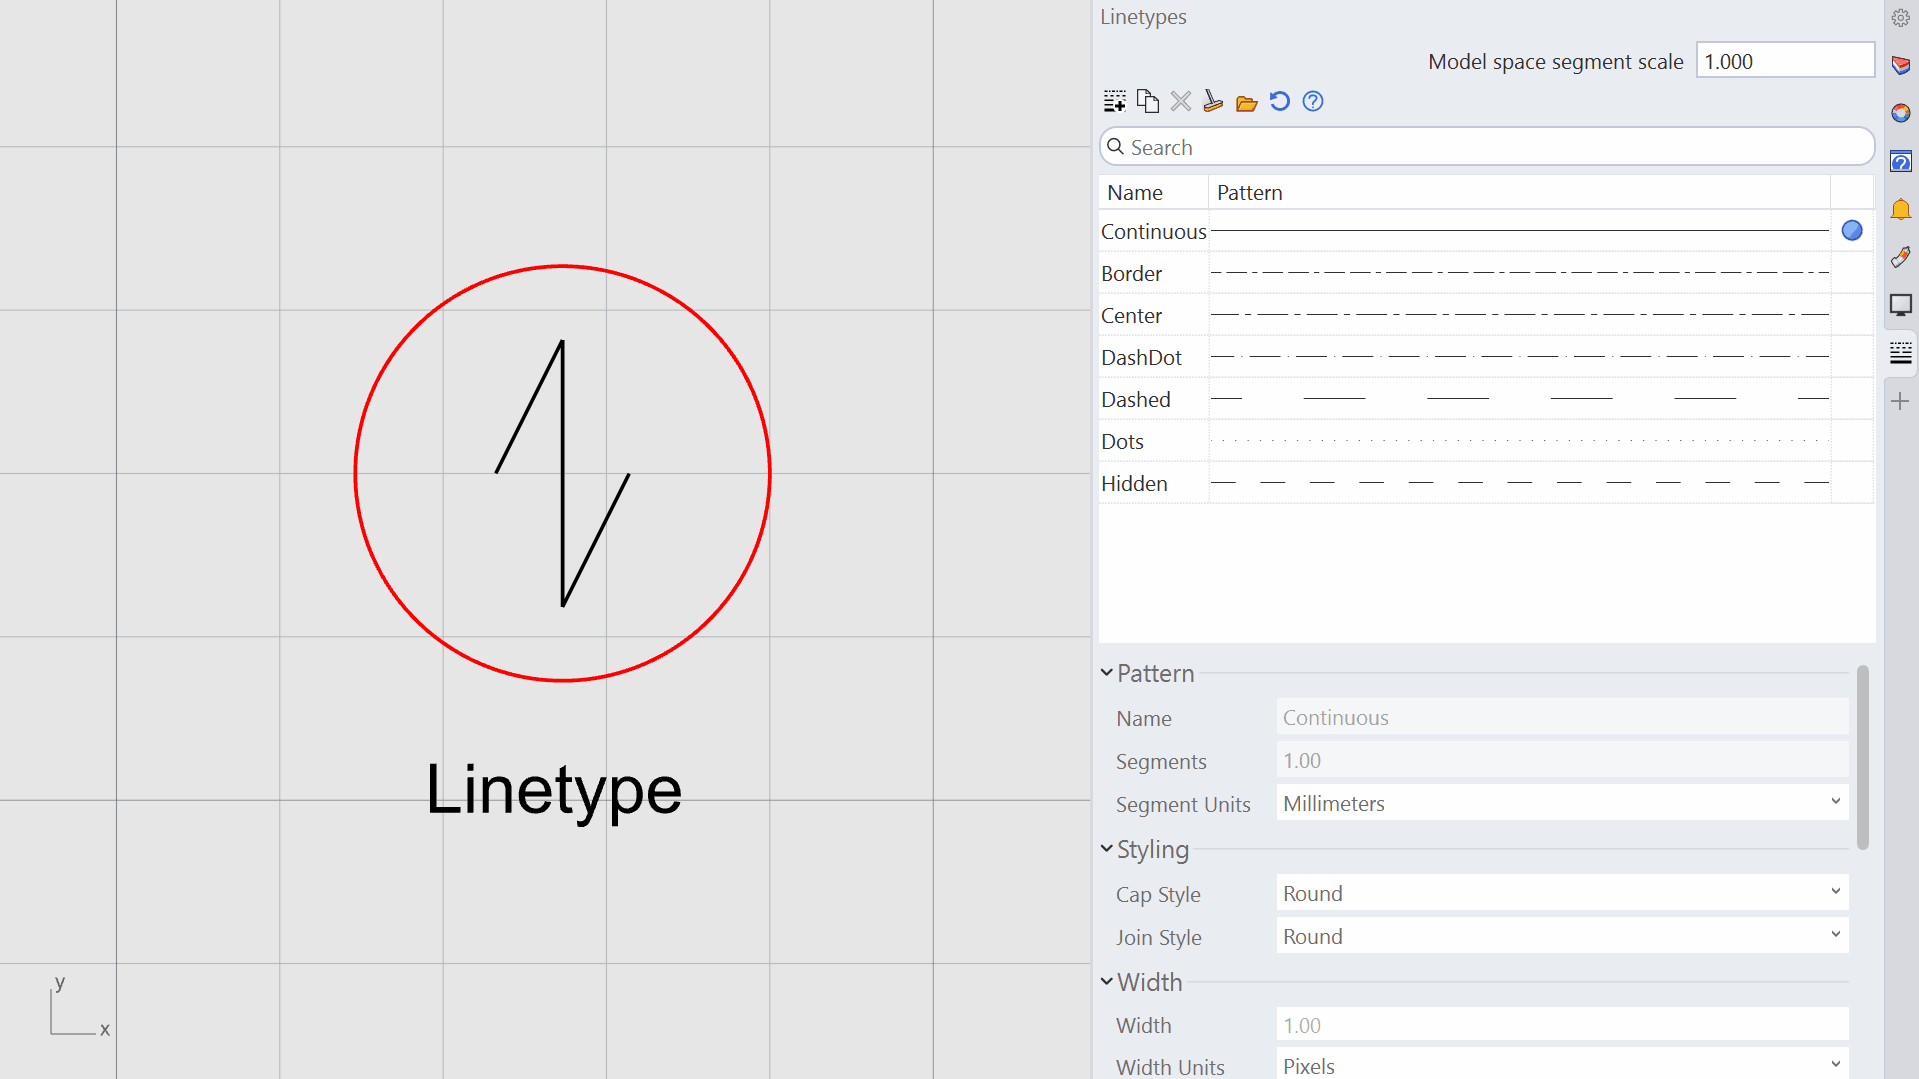
Task: Open the Join Style dropdown
Action: [1562, 936]
